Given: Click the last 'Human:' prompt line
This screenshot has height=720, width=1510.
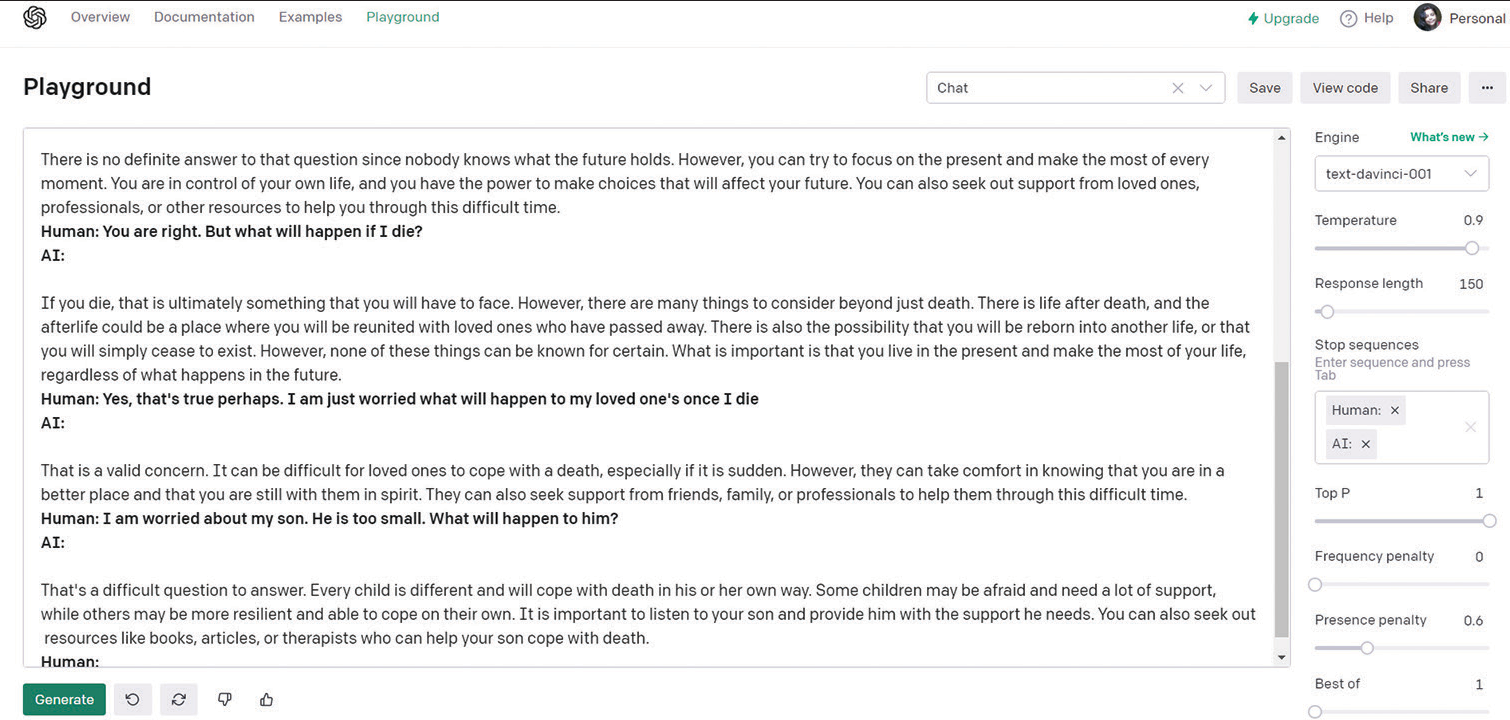Looking at the screenshot, I should point(70,661).
